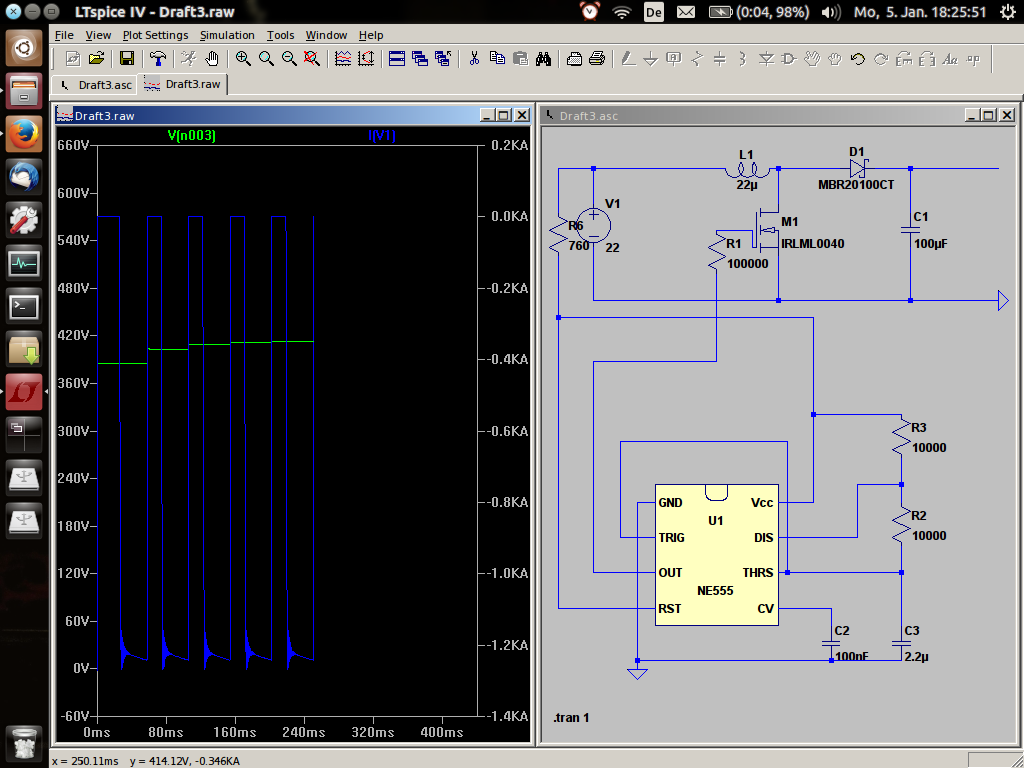Click the V(n003) trace label
Image resolution: width=1024 pixels, height=768 pixels.
(191, 135)
